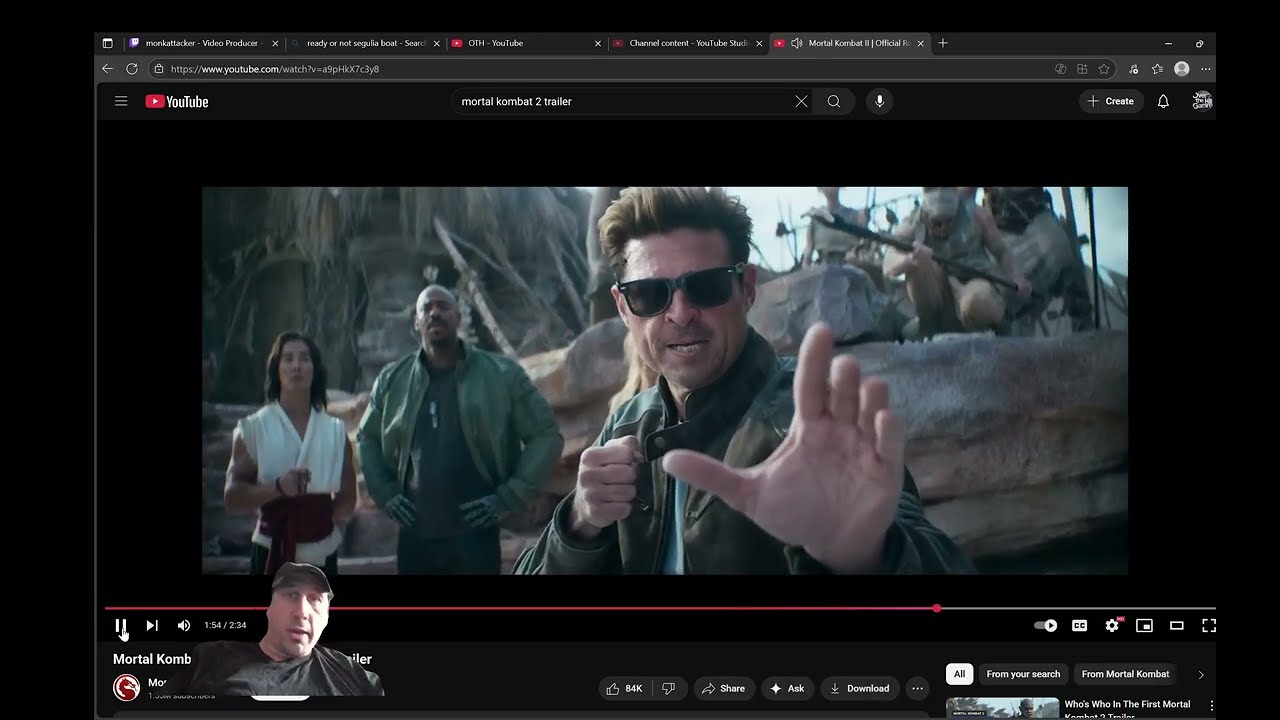Toggle the autoplay switch in the player
The image size is (1280, 720).
(x=1045, y=625)
